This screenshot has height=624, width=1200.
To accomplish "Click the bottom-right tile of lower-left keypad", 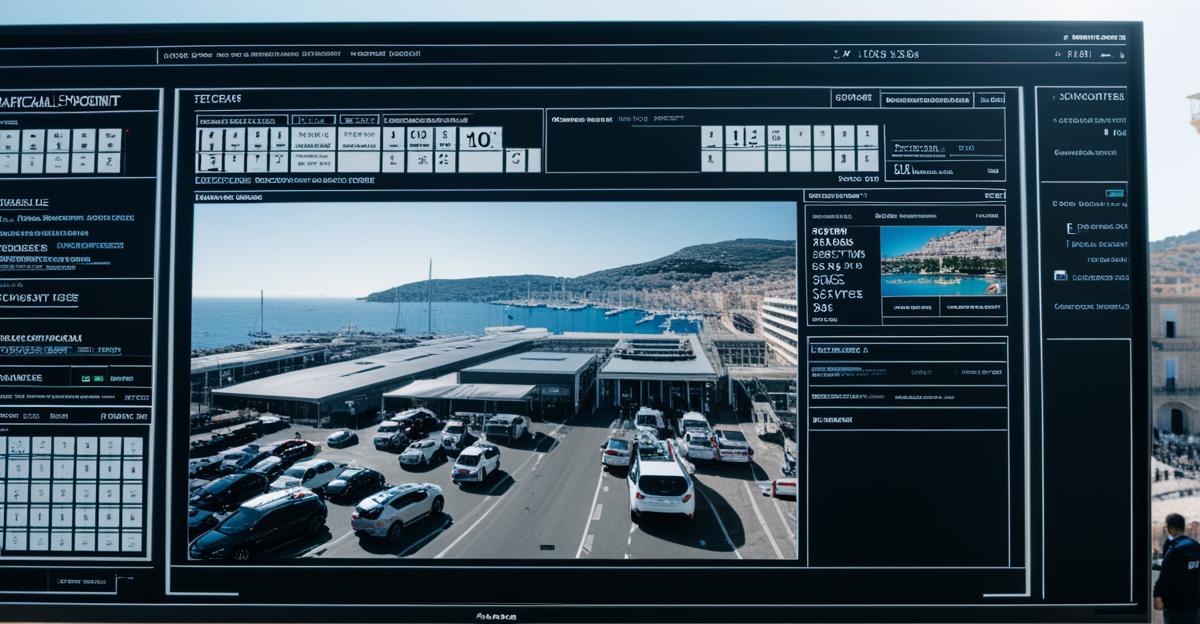I will [x=132, y=541].
